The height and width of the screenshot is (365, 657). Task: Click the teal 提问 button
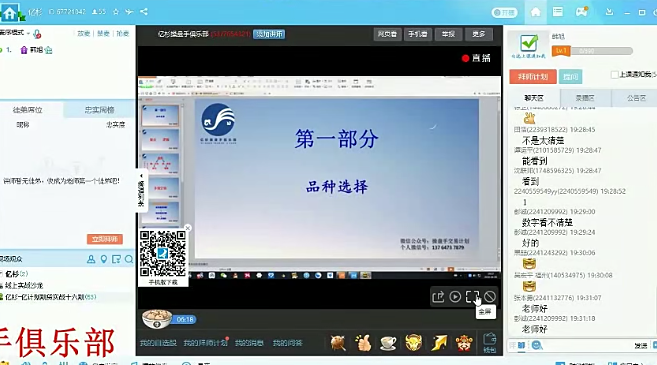point(570,77)
